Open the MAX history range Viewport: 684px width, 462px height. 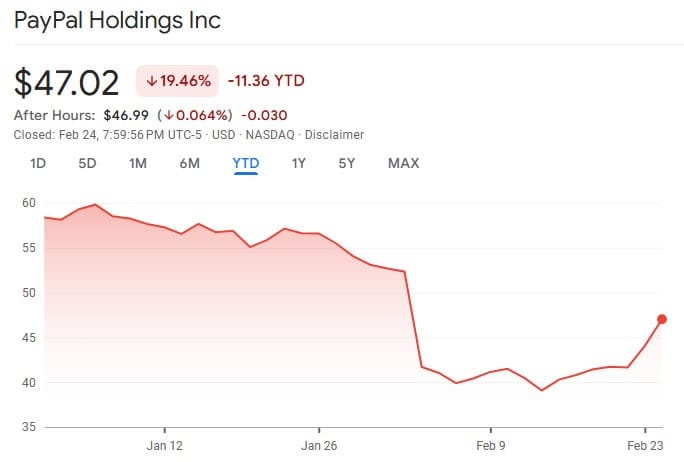[403, 163]
